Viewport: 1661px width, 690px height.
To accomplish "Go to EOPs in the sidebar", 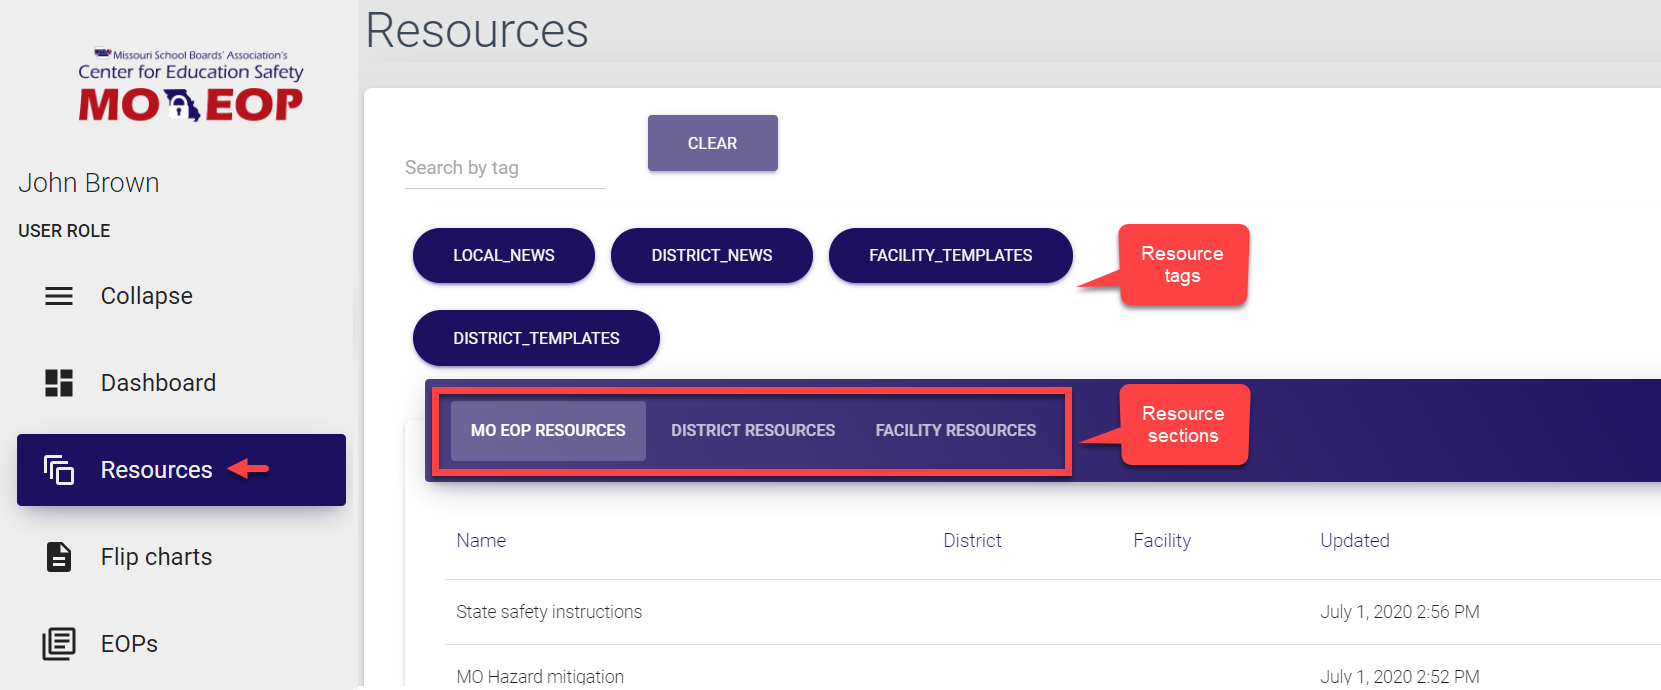I will [129, 644].
